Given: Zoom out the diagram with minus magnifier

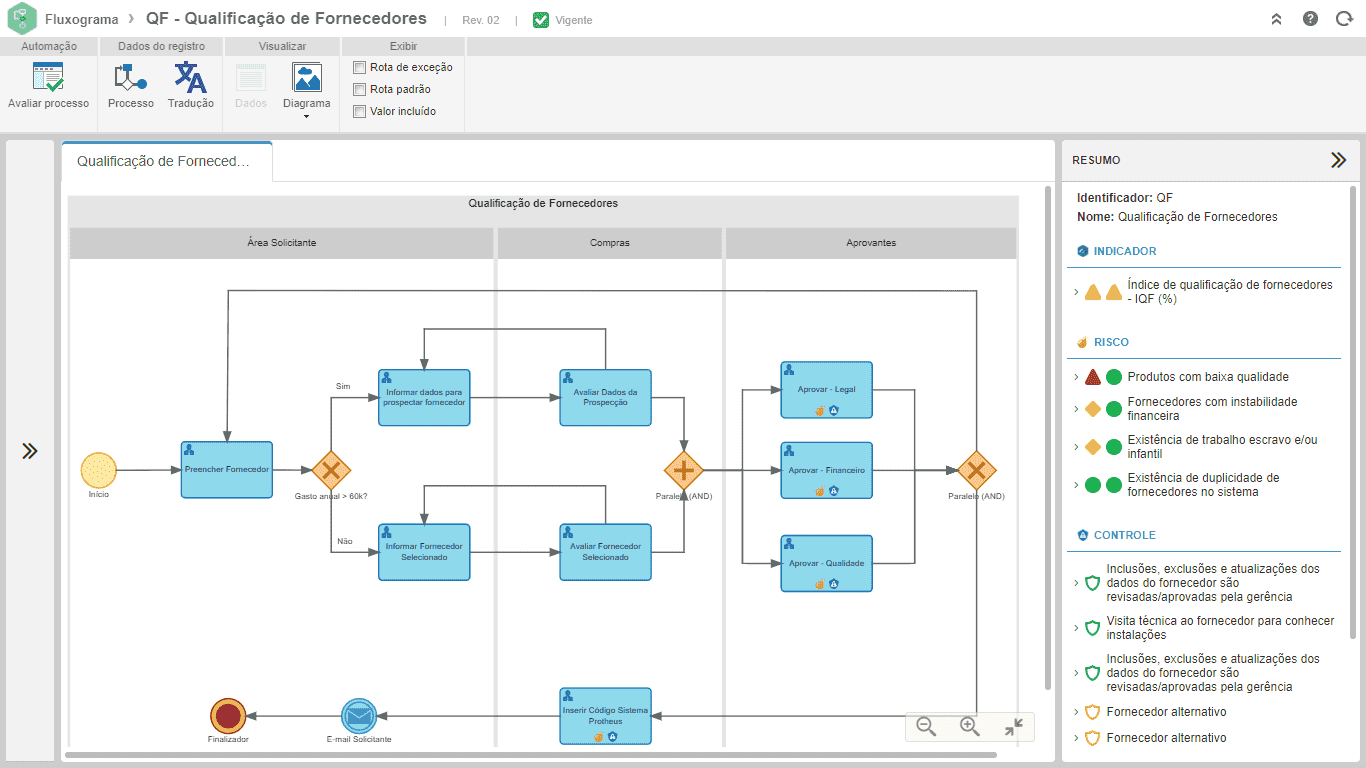Looking at the screenshot, I should pyautogui.click(x=926, y=727).
